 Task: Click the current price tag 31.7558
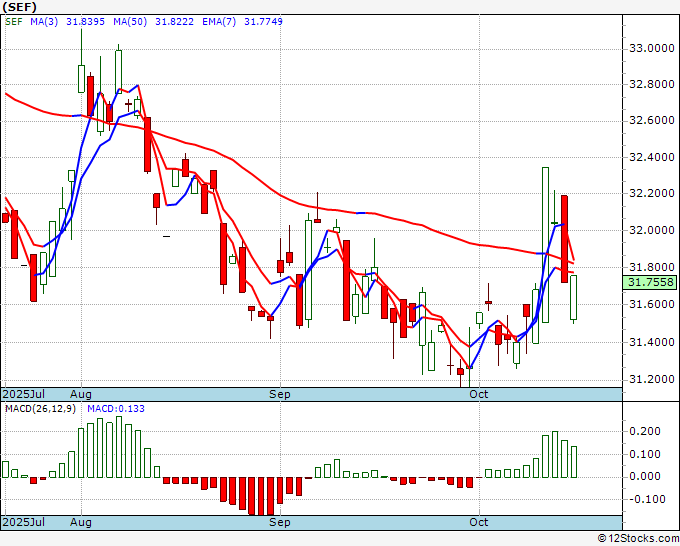pos(649,282)
